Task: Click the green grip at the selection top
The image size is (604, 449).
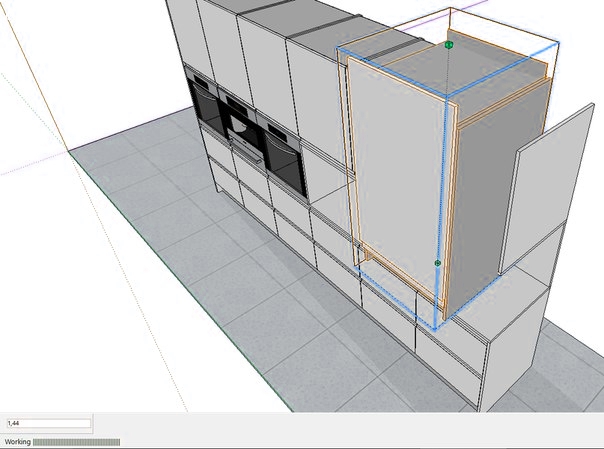Action: tap(448, 45)
